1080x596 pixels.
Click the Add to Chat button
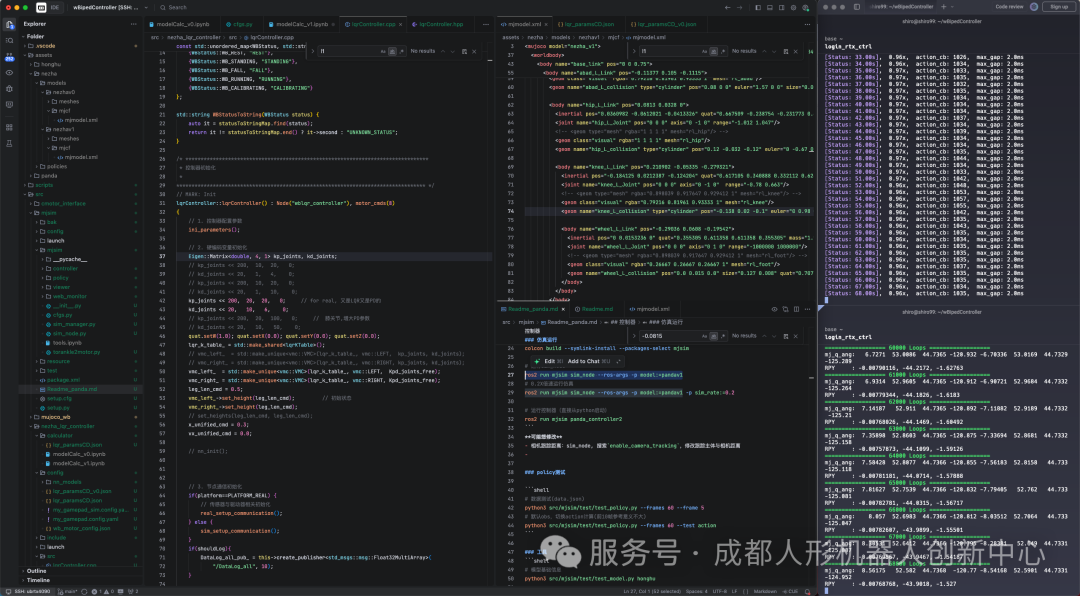pos(582,361)
